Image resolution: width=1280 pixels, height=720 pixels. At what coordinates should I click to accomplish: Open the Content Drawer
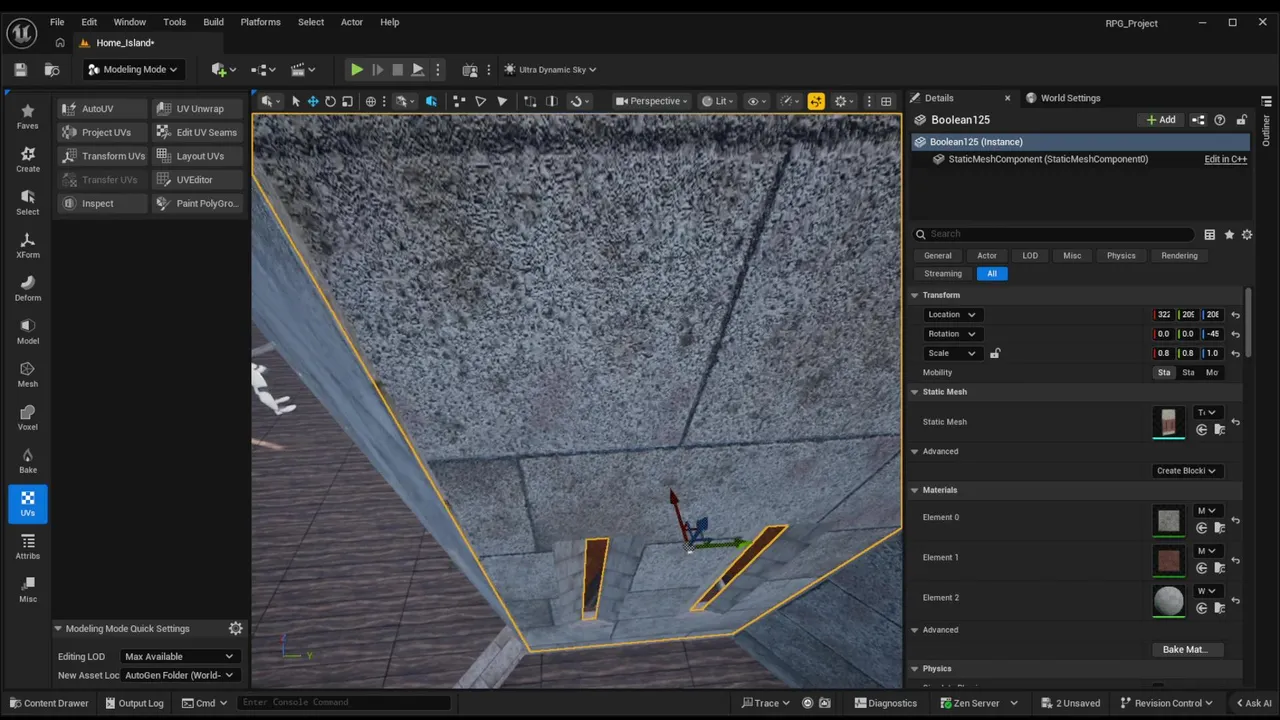tap(48, 703)
